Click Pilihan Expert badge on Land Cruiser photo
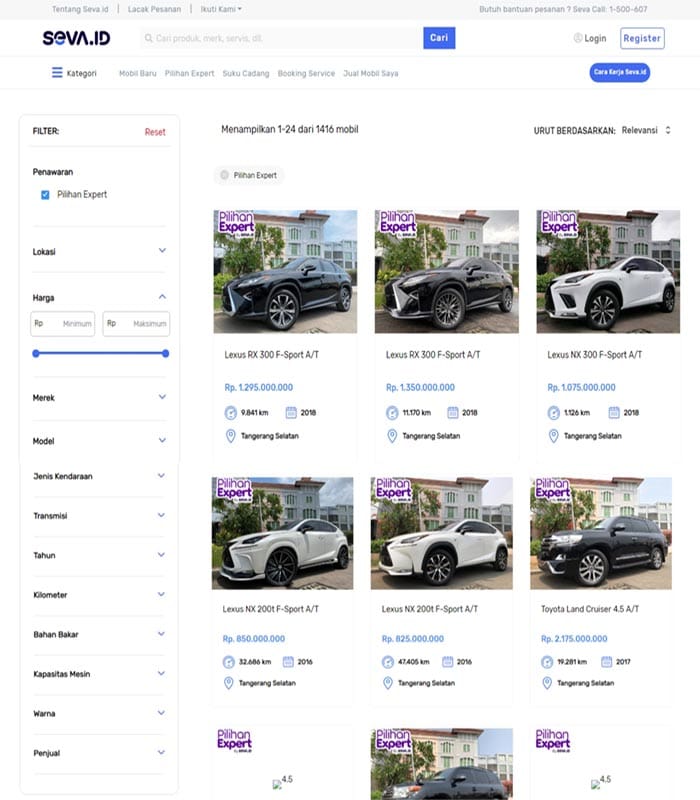 click(553, 489)
